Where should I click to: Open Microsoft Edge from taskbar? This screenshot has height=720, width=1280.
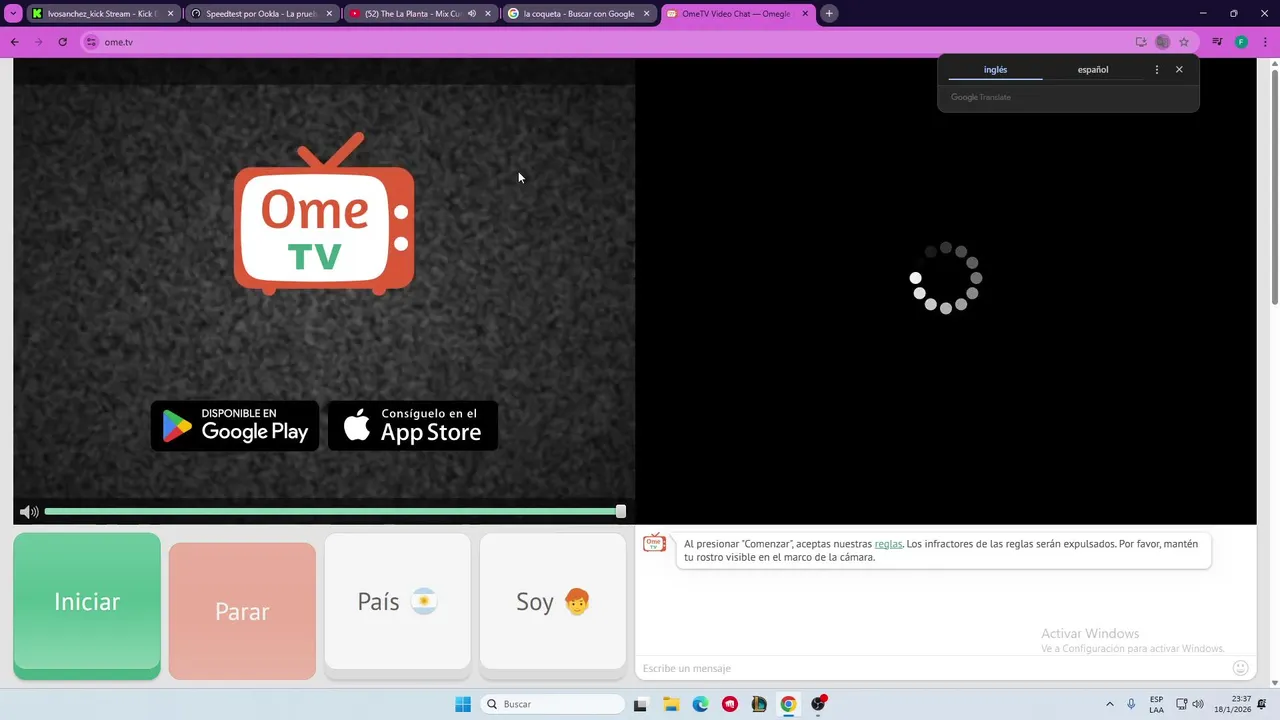coord(700,704)
